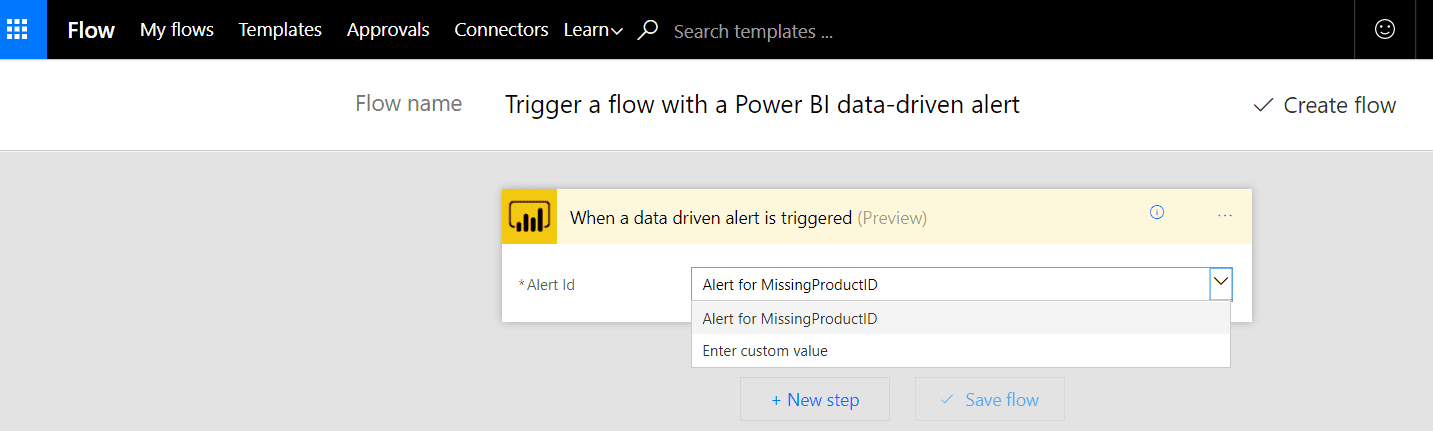1433x431 pixels.
Task: Go to My flows
Action: click(x=177, y=30)
